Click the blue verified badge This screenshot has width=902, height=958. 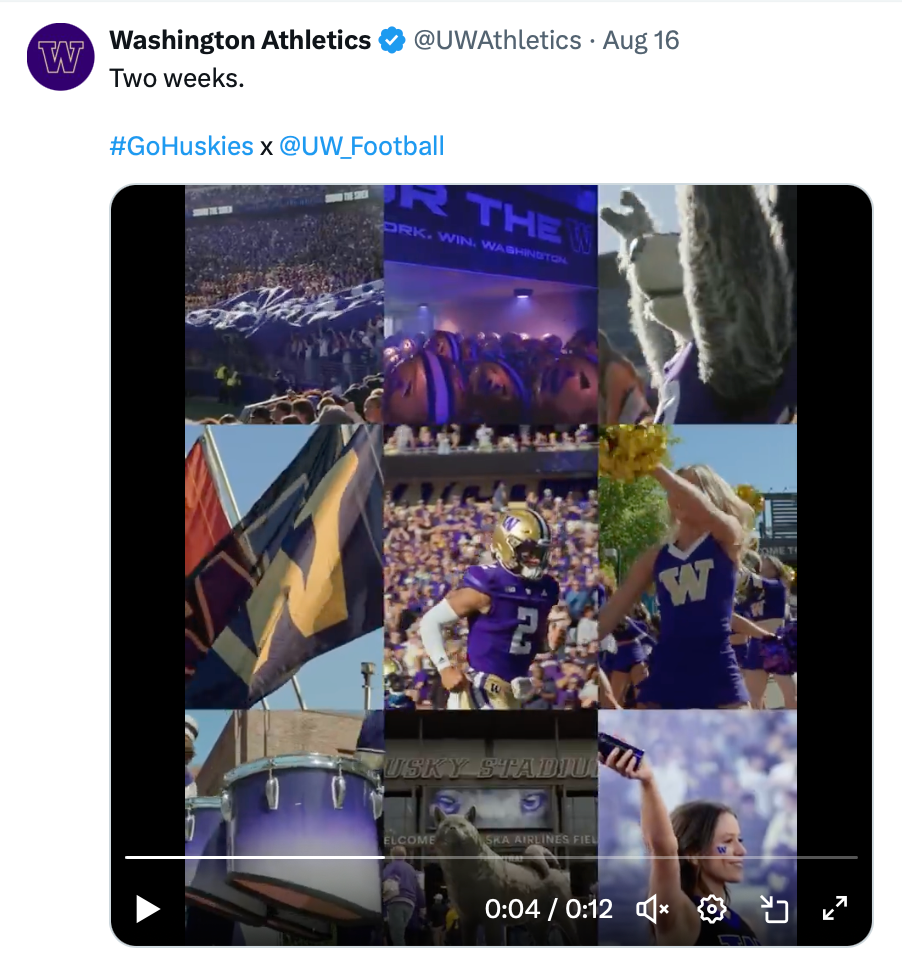point(391,41)
